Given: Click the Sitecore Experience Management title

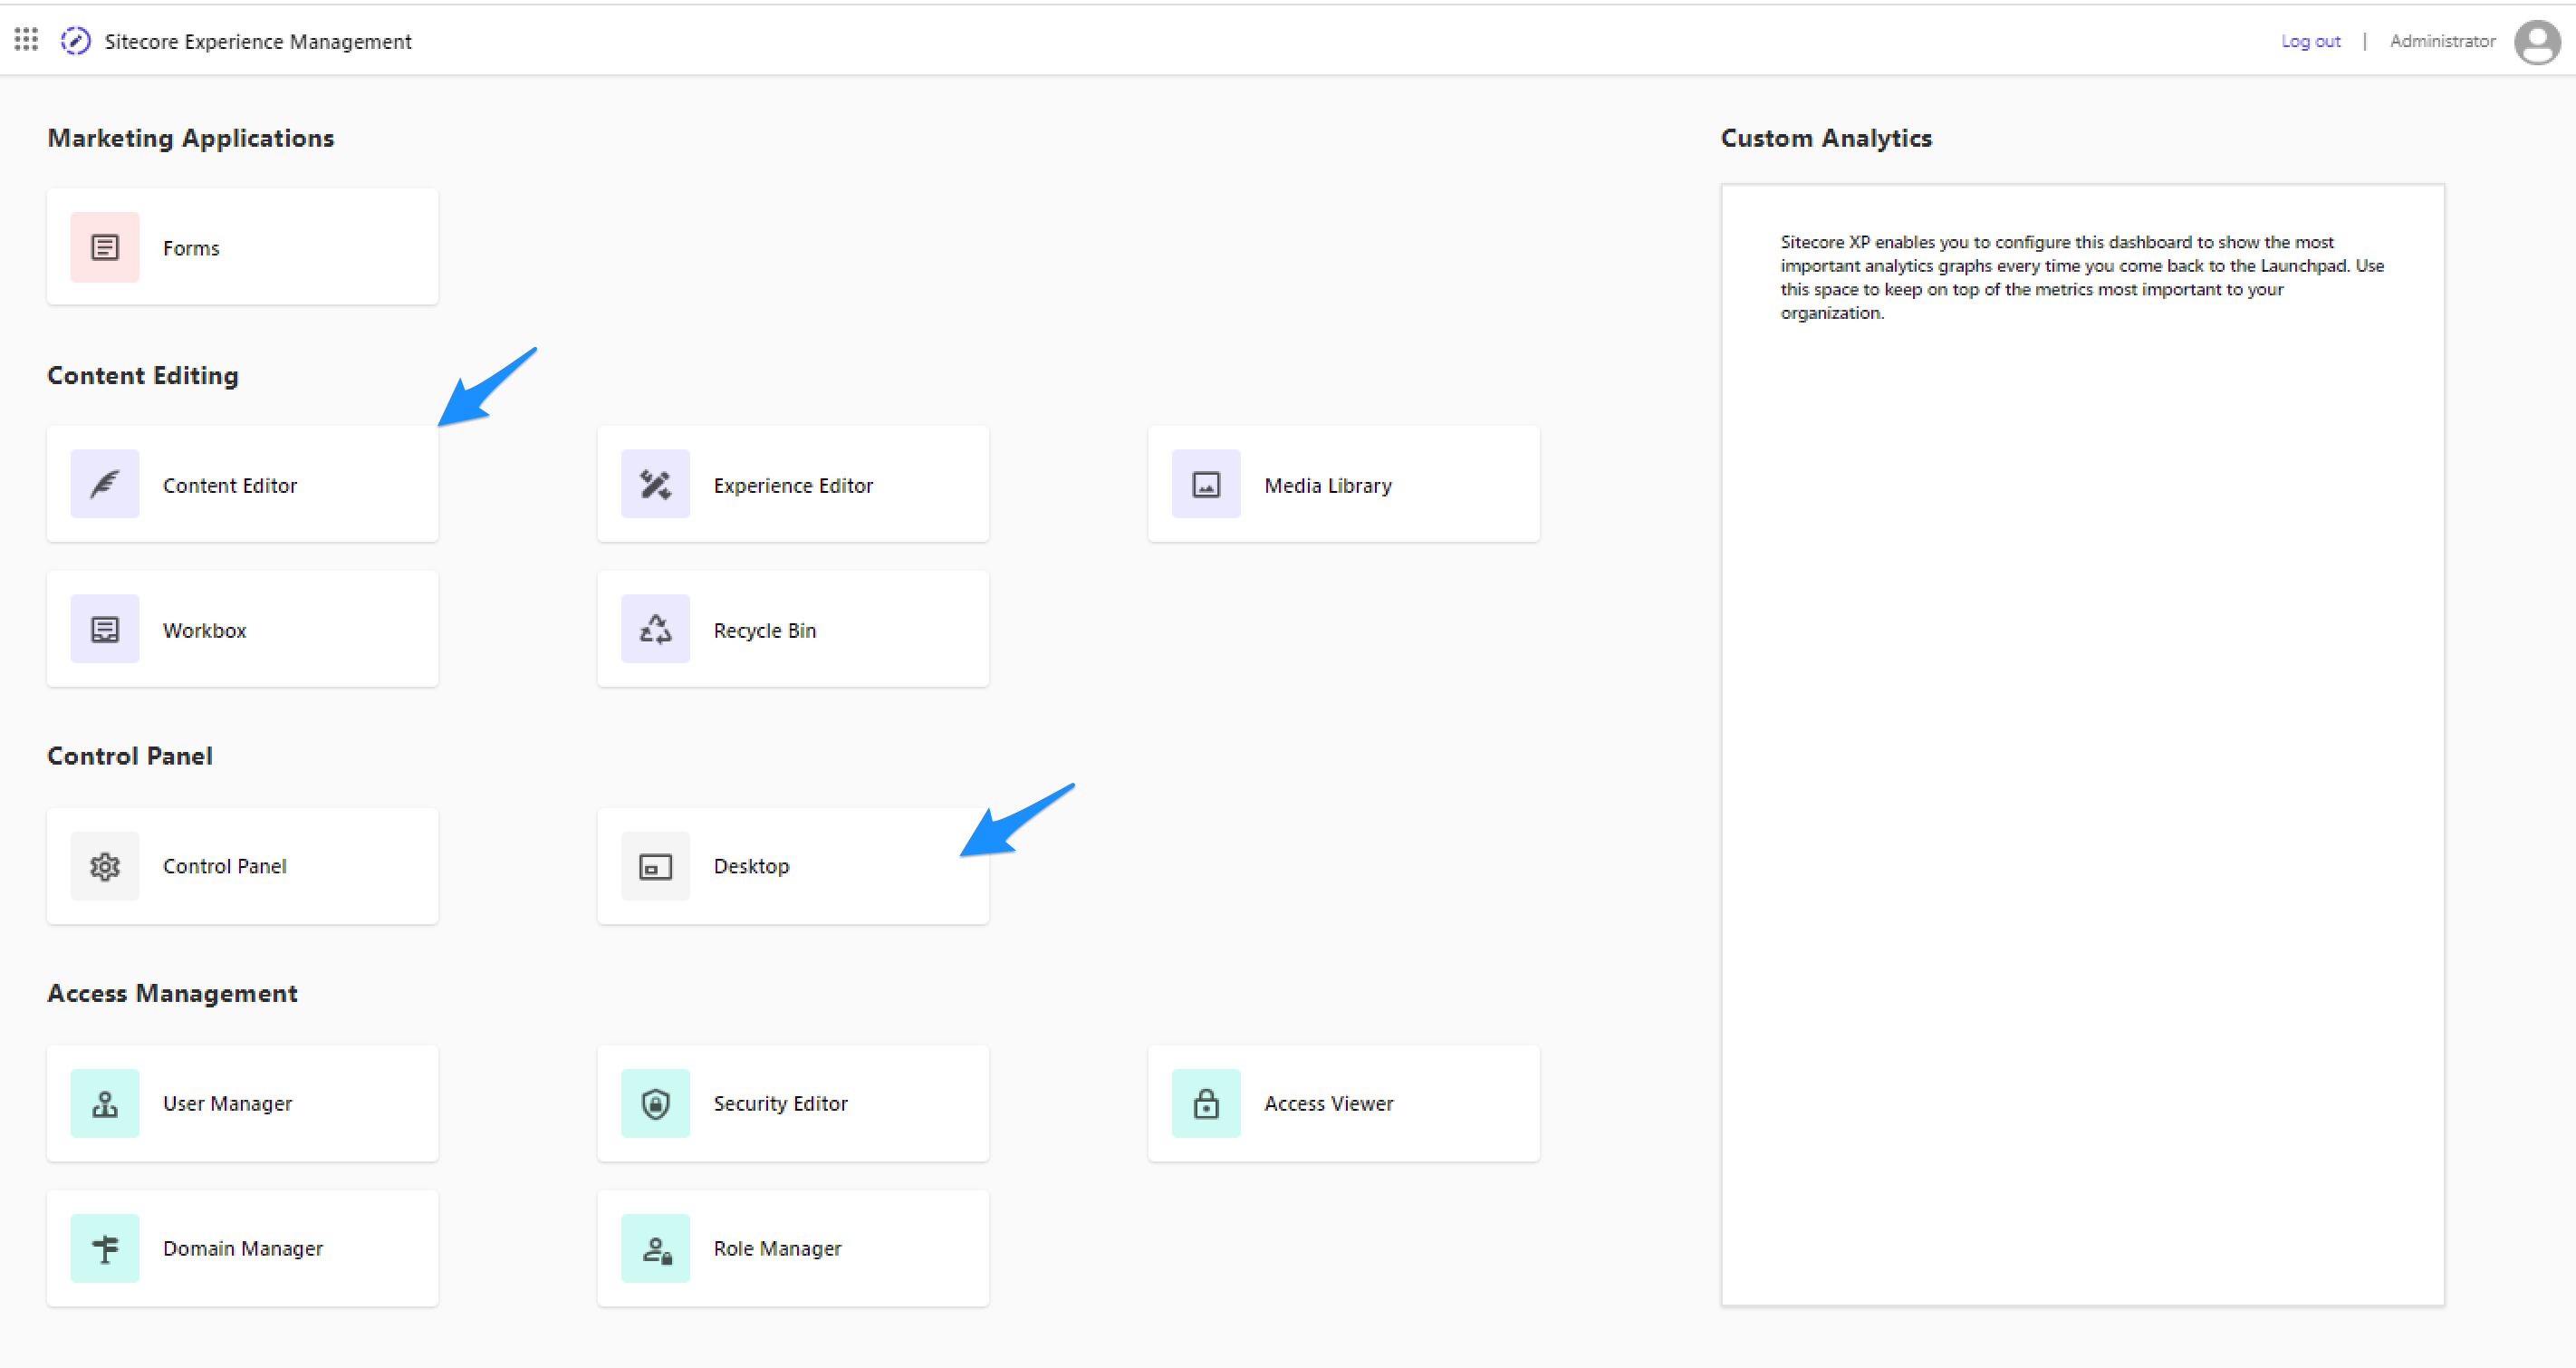Looking at the screenshot, I should click(x=258, y=41).
